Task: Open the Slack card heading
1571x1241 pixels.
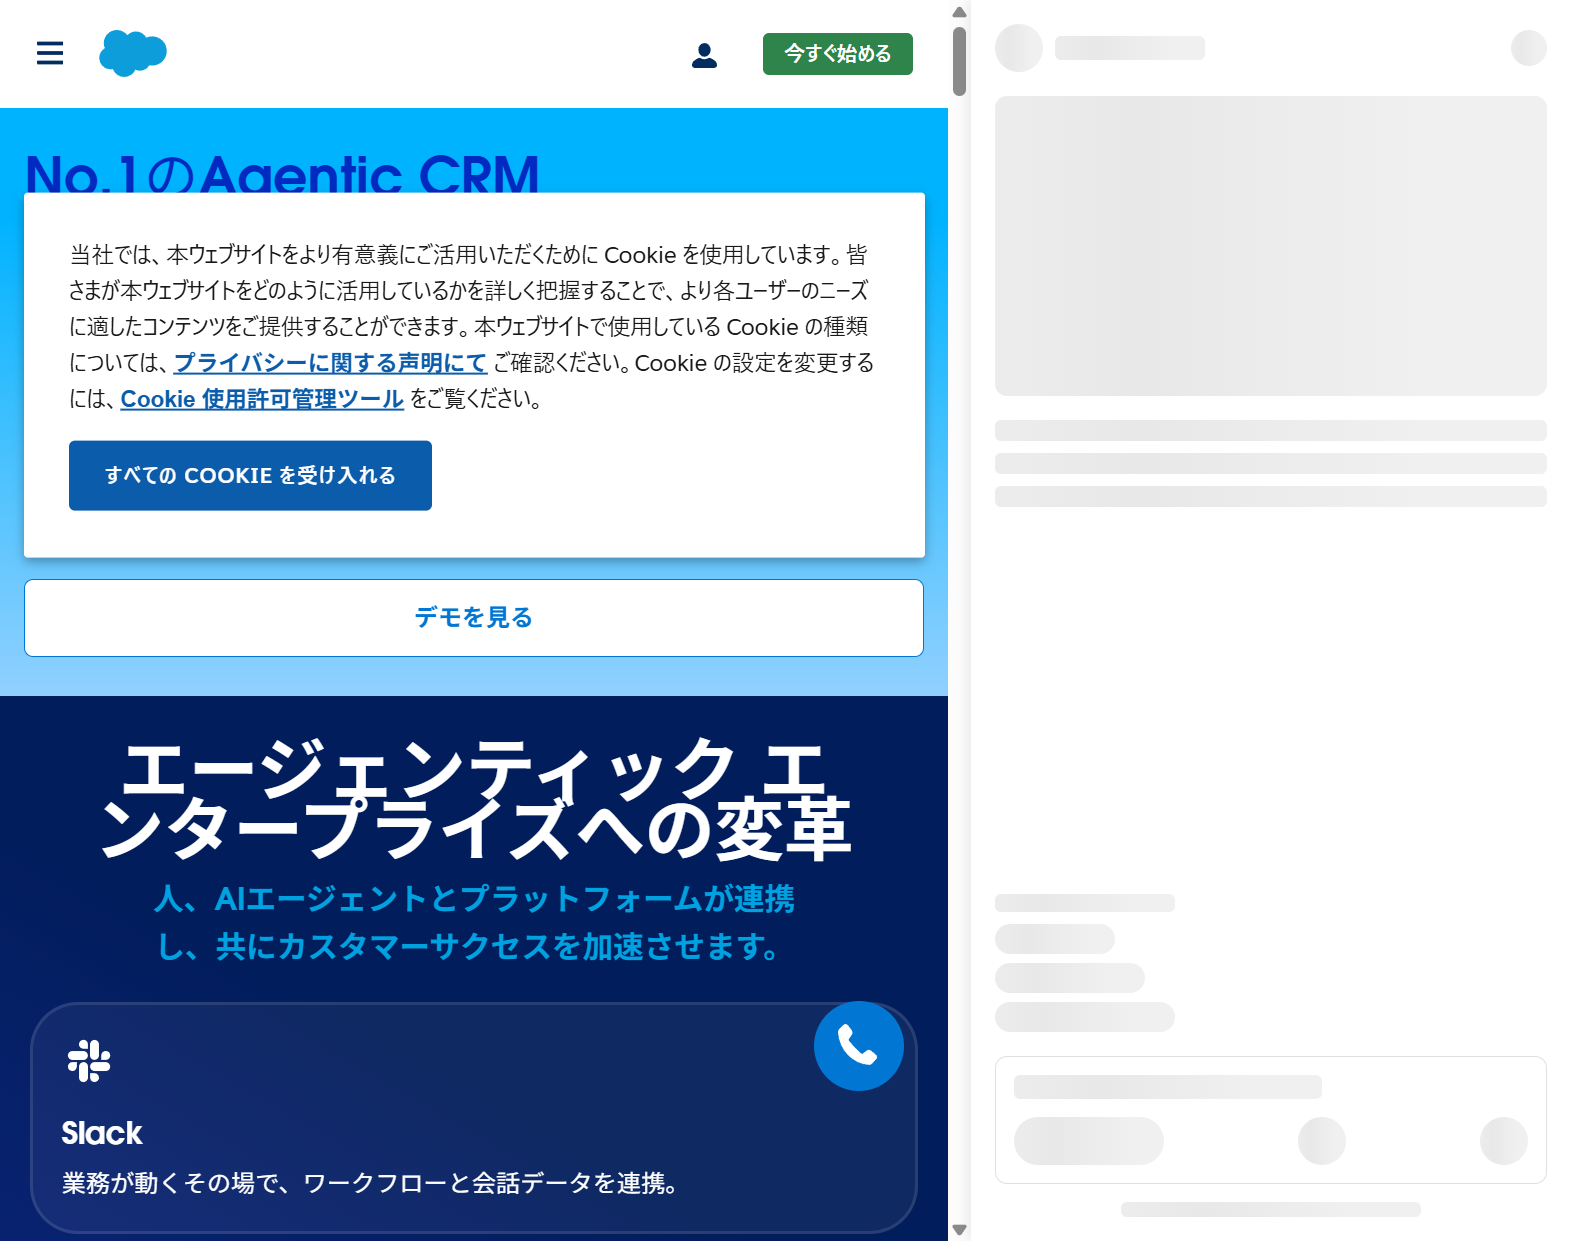Action: [102, 1133]
